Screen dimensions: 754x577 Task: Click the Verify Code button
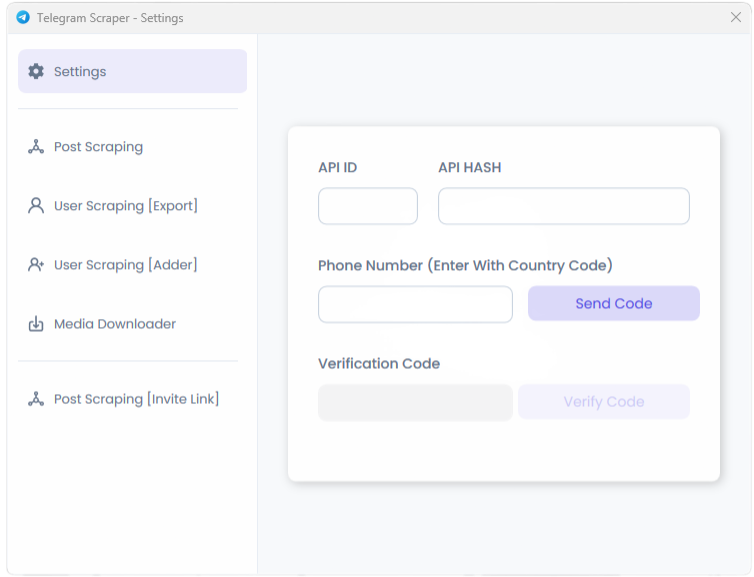tap(604, 401)
